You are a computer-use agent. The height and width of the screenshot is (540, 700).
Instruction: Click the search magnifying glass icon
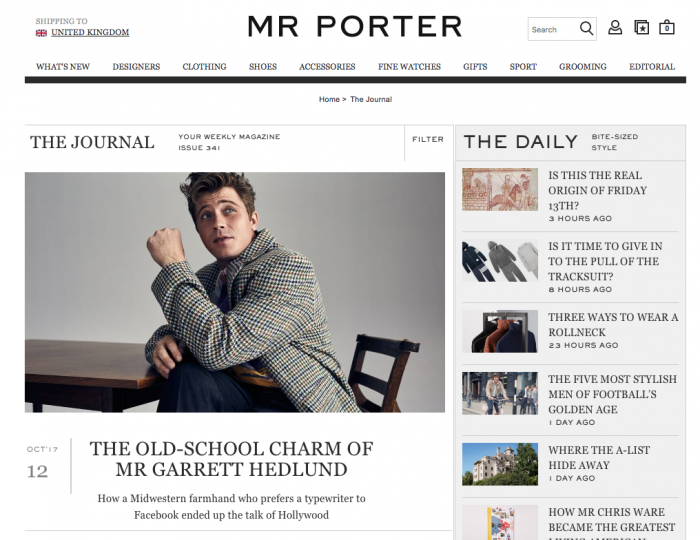pyautogui.click(x=586, y=29)
